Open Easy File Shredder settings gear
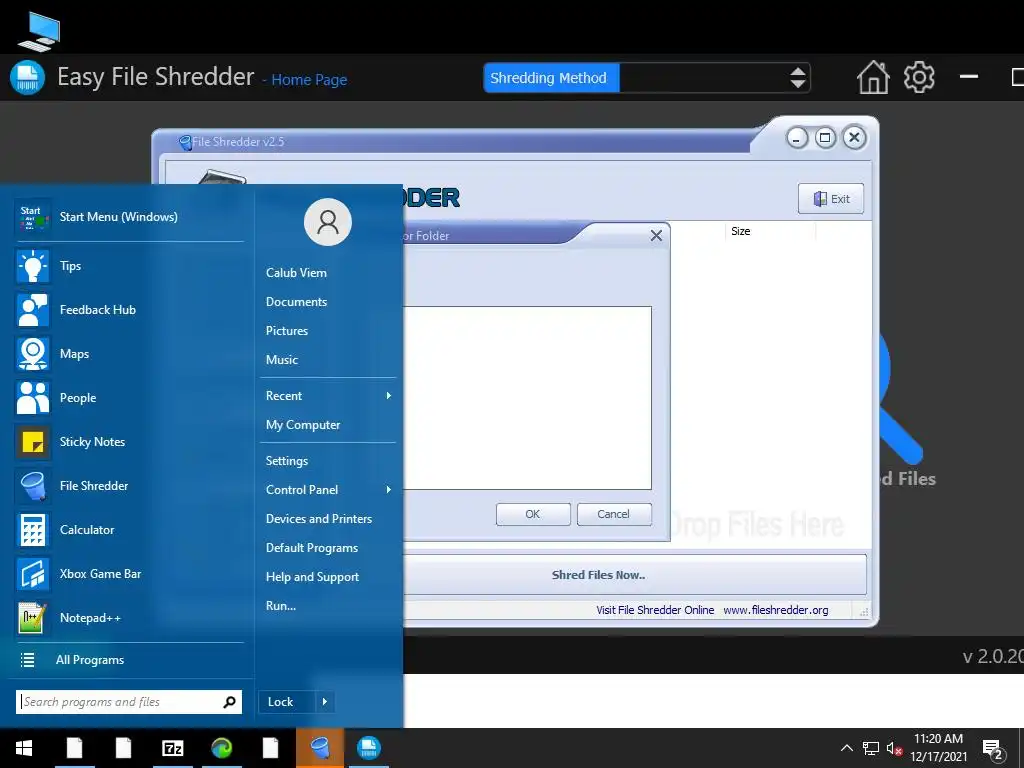This screenshot has width=1024, height=768. coord(919,77)
